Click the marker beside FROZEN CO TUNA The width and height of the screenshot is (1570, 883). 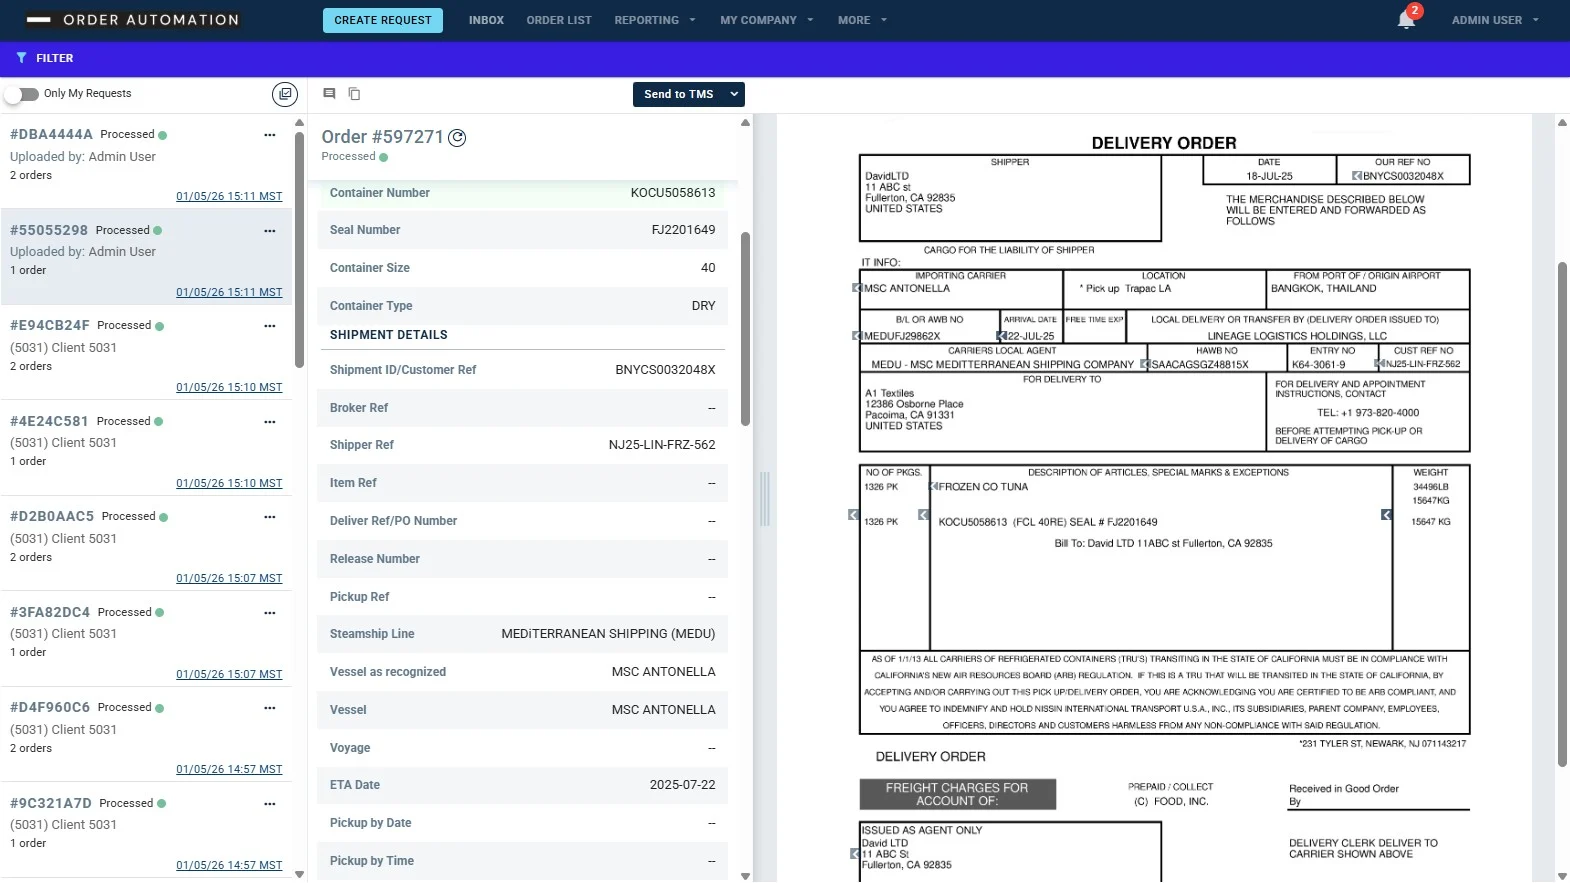tap(933, 487)
